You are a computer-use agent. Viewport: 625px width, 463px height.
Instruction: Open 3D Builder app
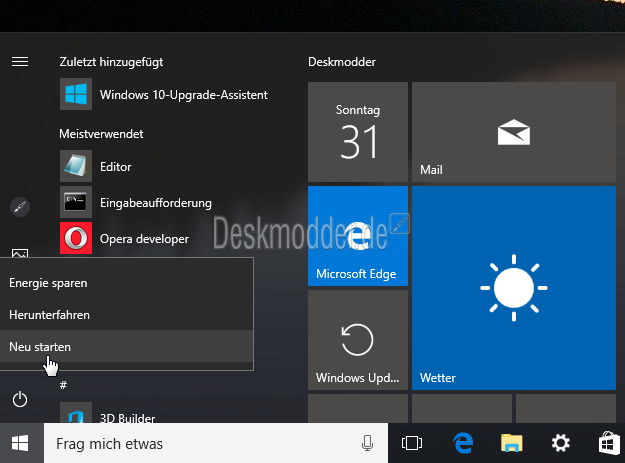click(108, 413)
